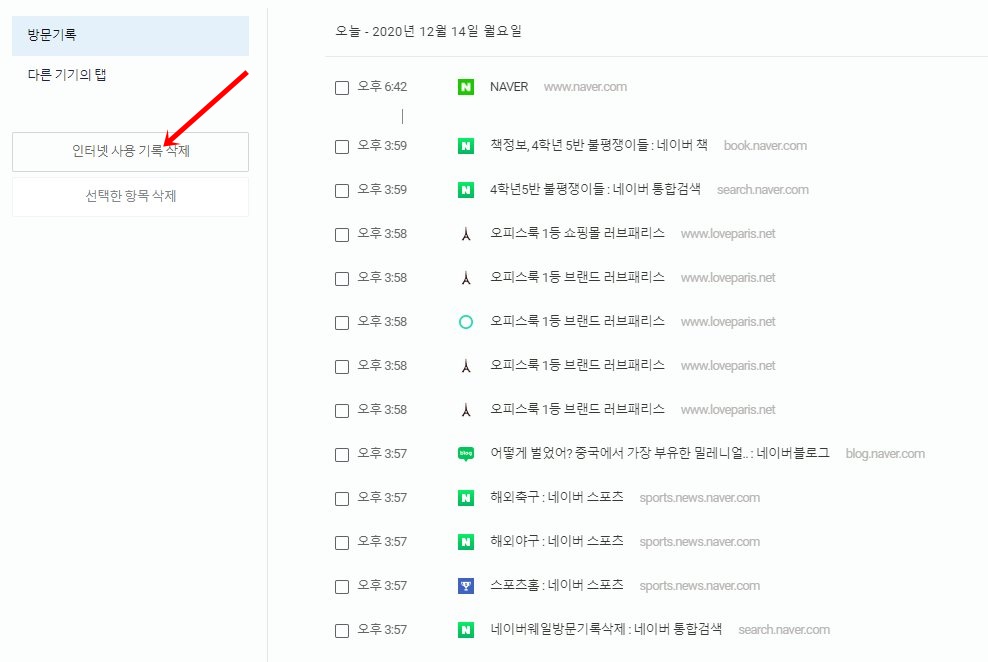The image size is (988, 662).
Task: Click the green blog icon for 네이버블로그 entry
Action: (466, 454)
